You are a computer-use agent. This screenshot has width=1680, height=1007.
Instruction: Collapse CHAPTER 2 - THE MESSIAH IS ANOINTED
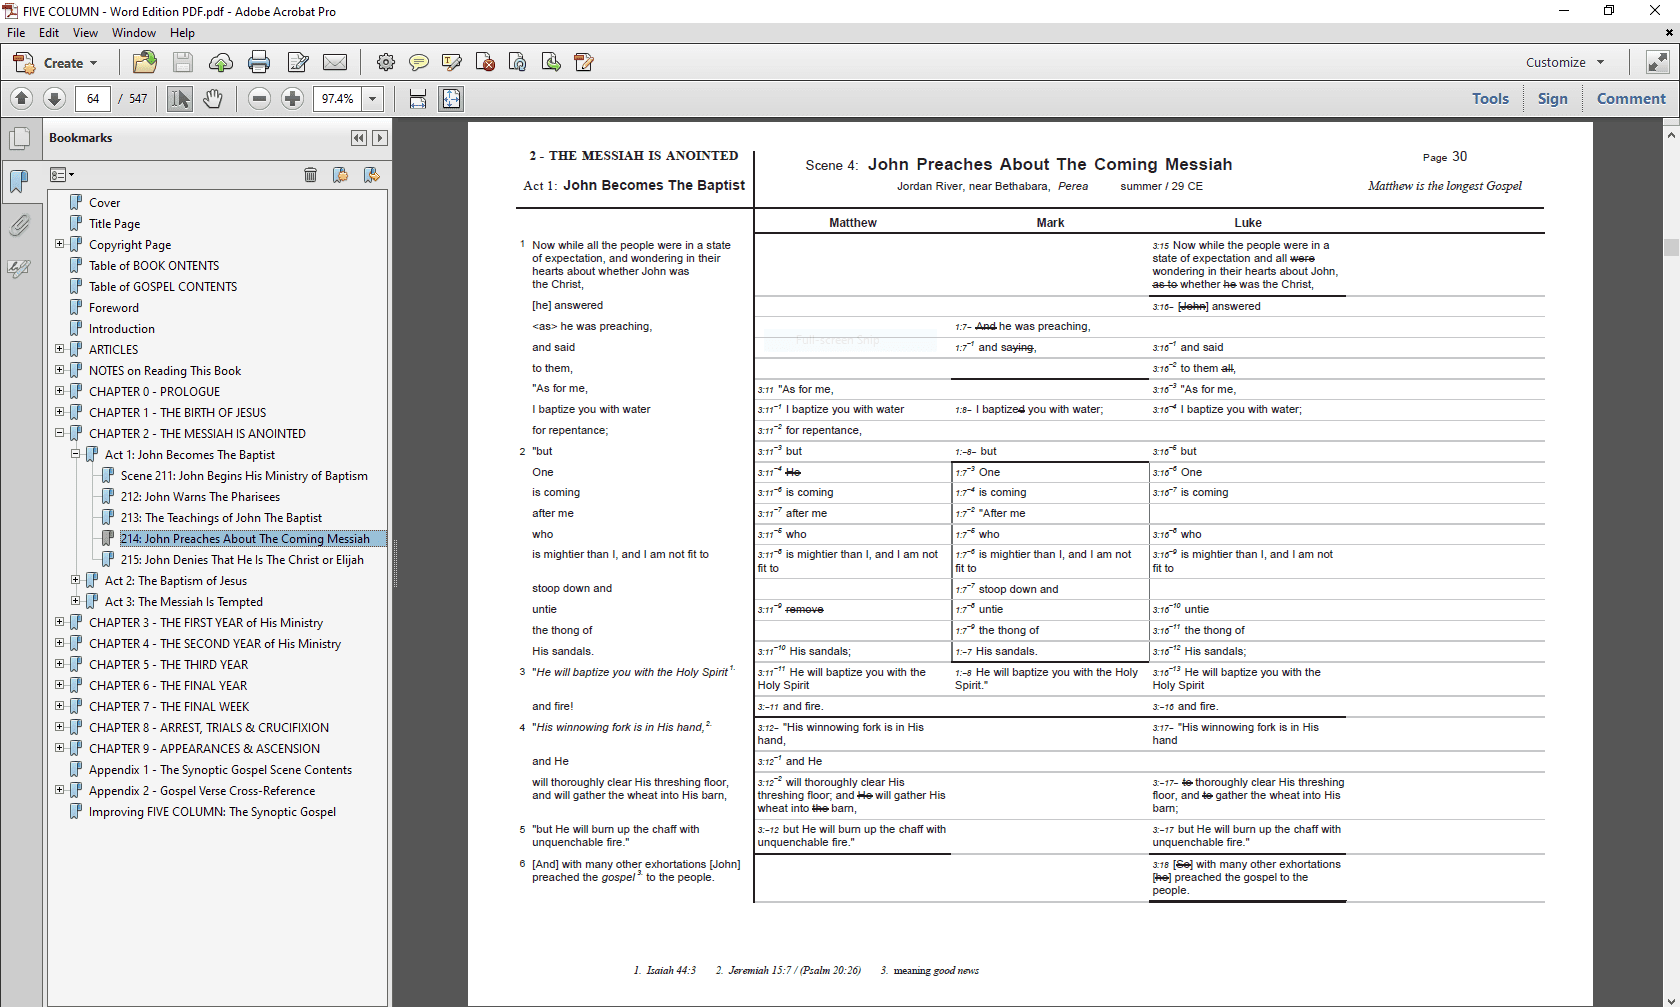coord(59,433)
